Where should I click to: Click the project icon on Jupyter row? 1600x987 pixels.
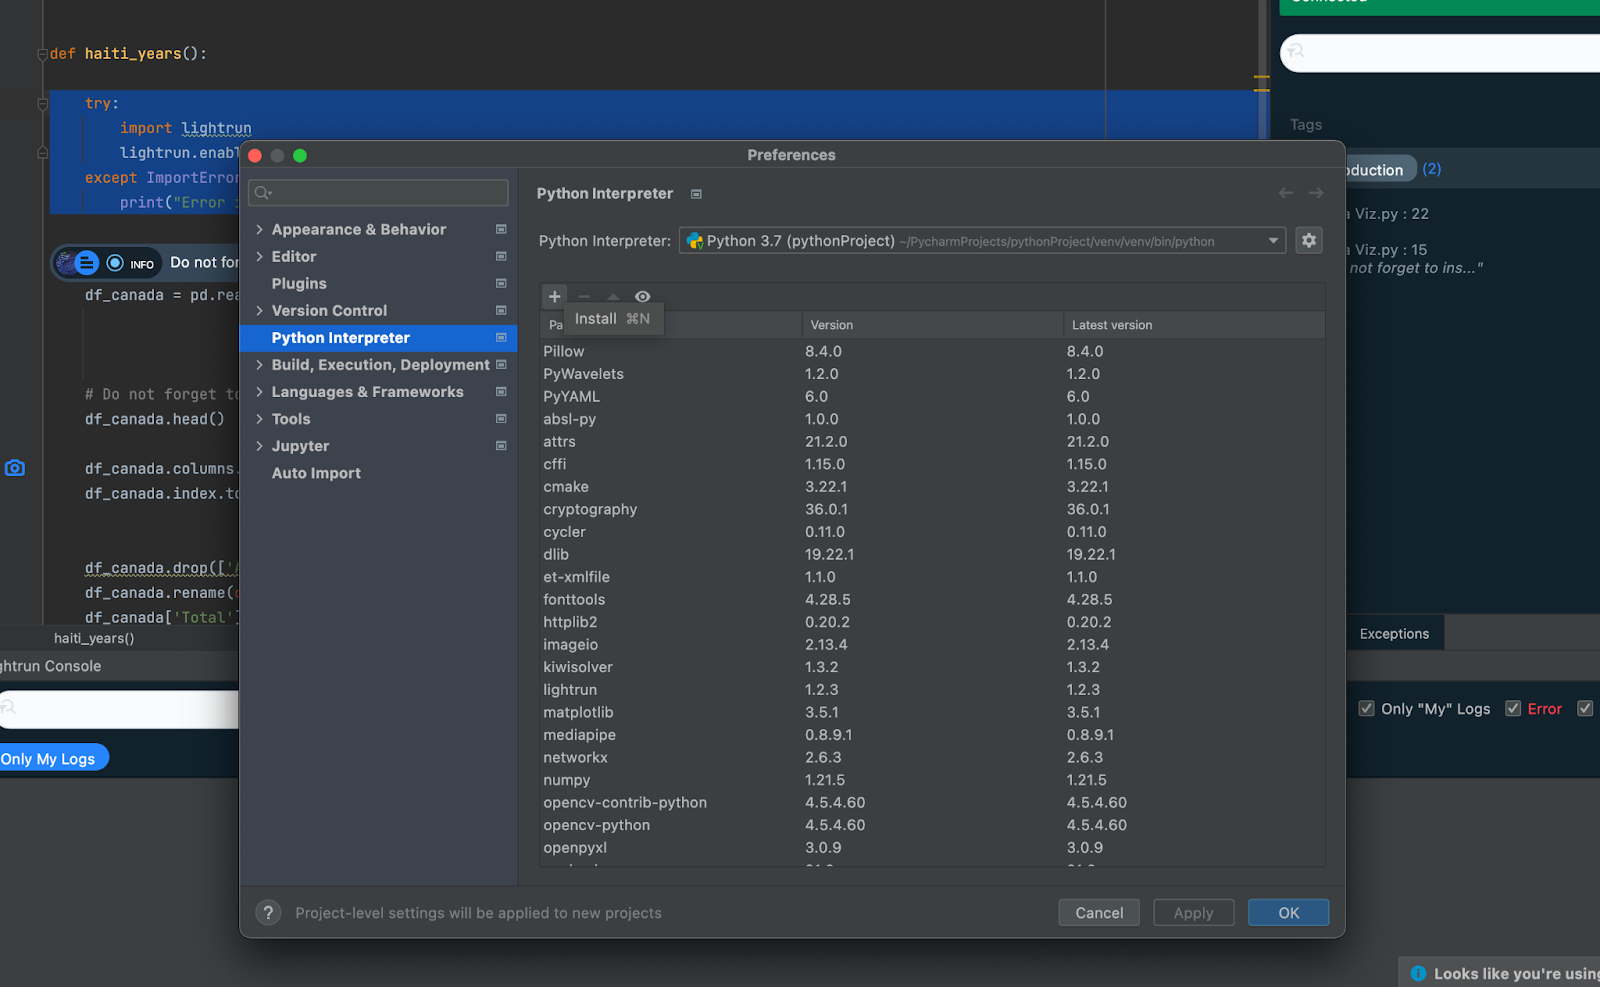tap(501, 445)
